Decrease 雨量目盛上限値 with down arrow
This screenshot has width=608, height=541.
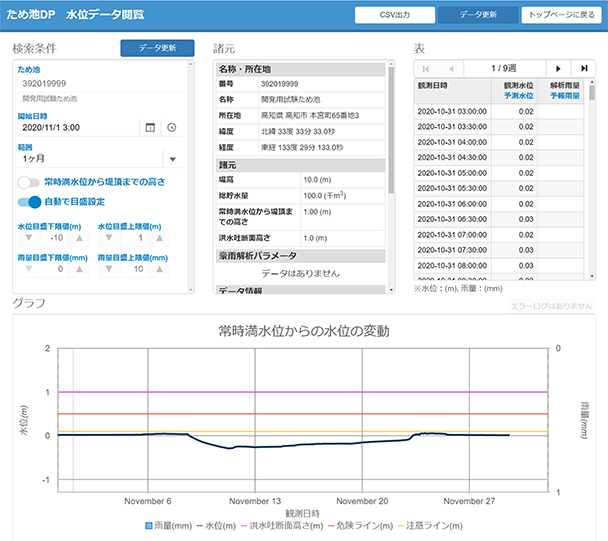point(109,269)
